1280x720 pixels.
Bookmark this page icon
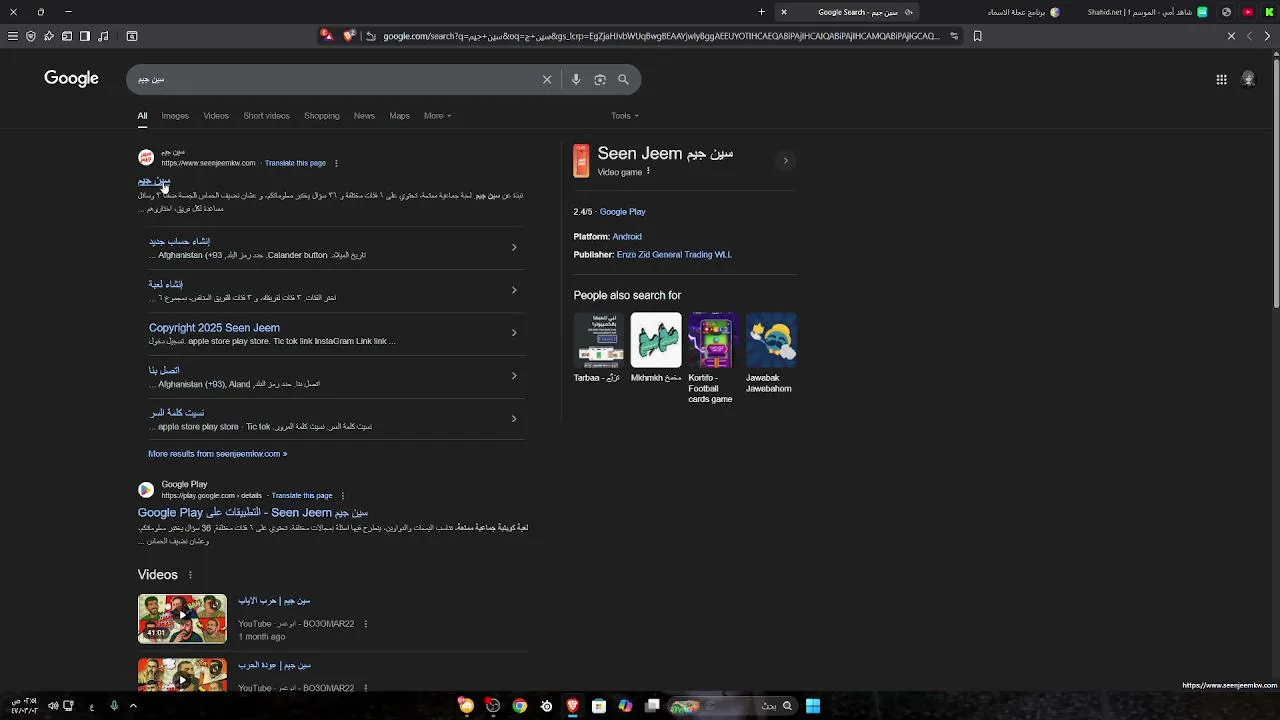point(977,36)
